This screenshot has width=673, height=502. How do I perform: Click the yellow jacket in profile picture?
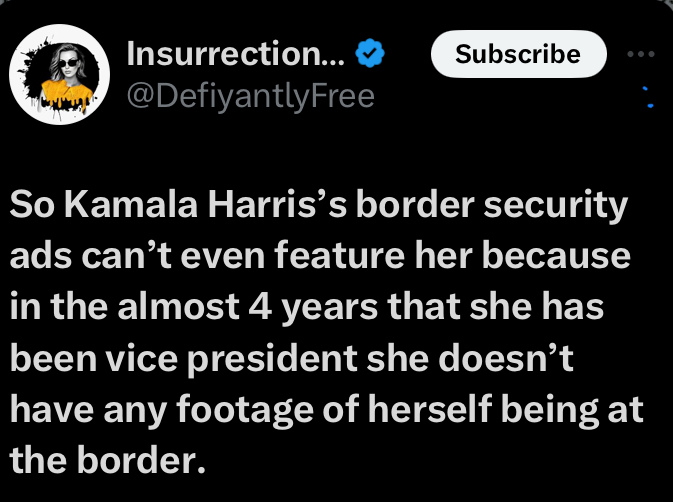pos(67,94)
